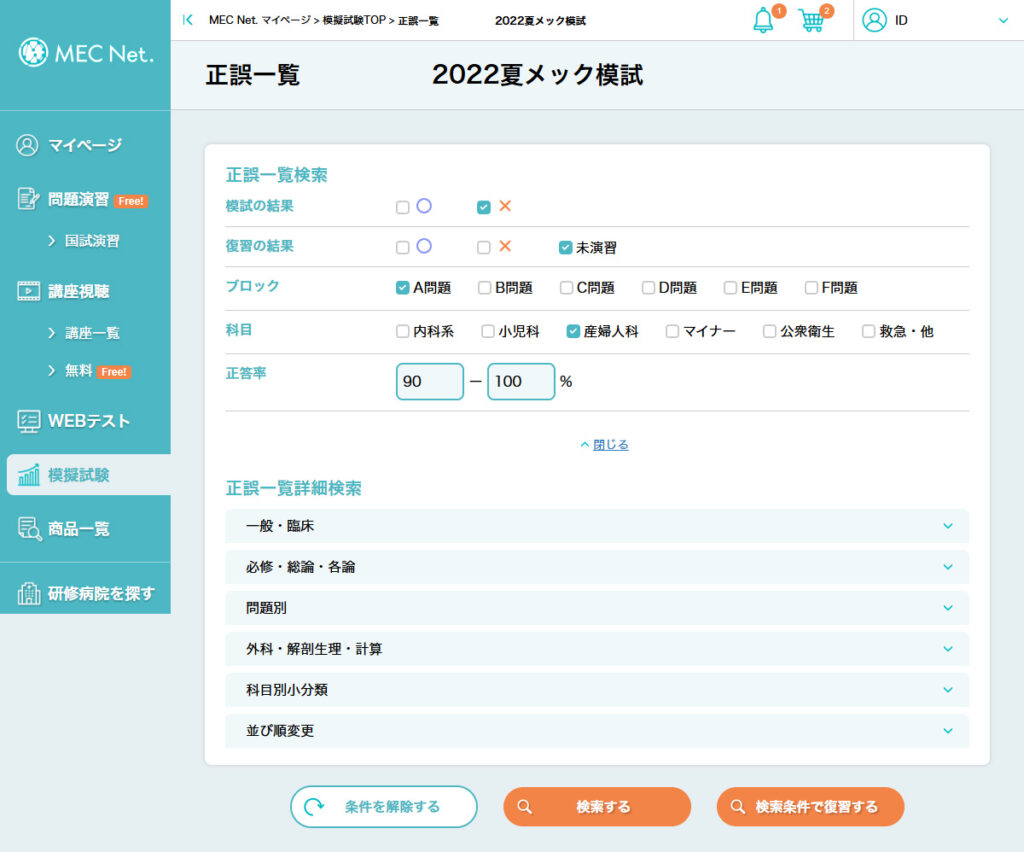This screenshot has height=852, width=1024.
Task: Click 検索条件で復習する button
Action: (810, 807)
